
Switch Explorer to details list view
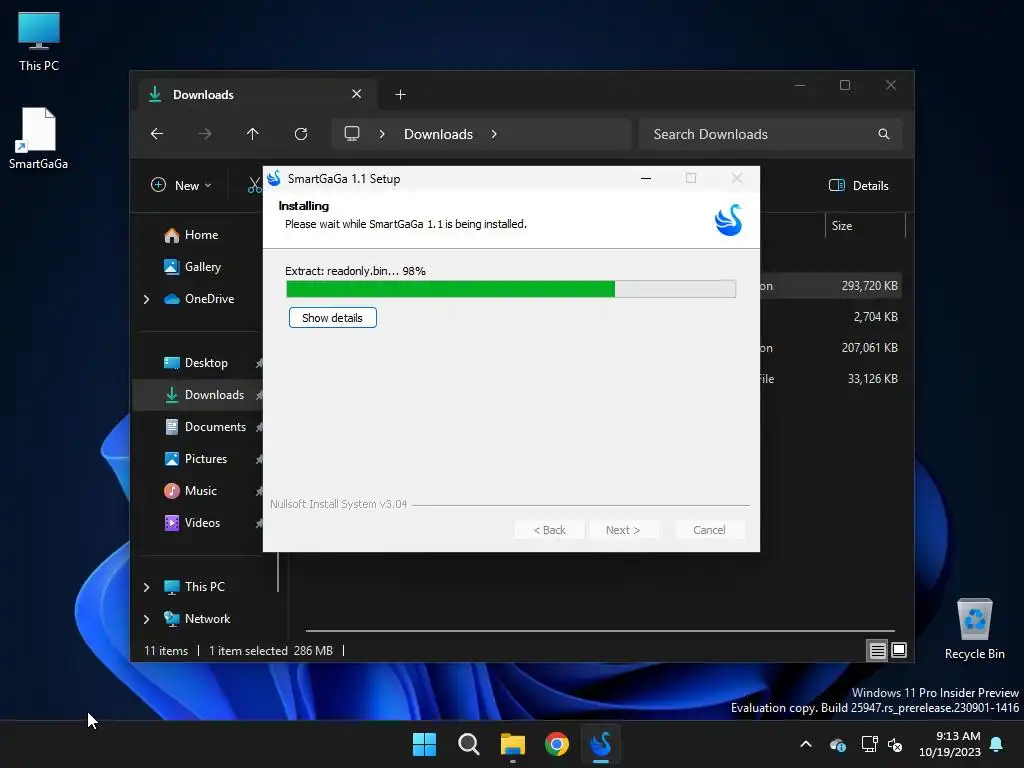(877, 650)
